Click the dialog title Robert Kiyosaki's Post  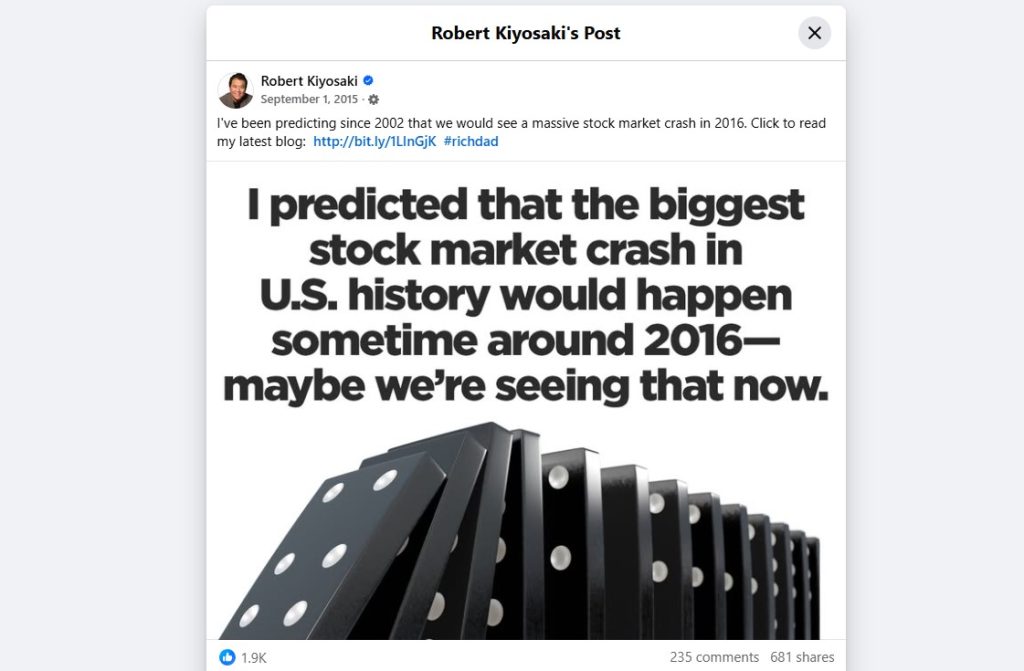click(x=527, y=32)
